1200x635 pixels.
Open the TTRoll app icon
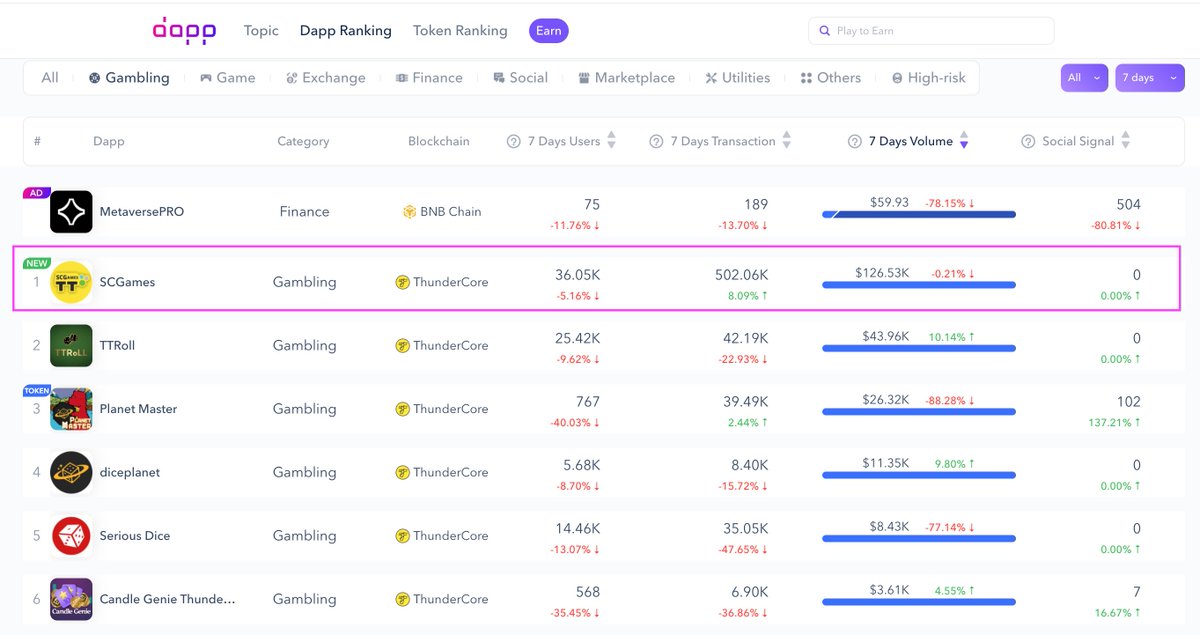(71, 345)
